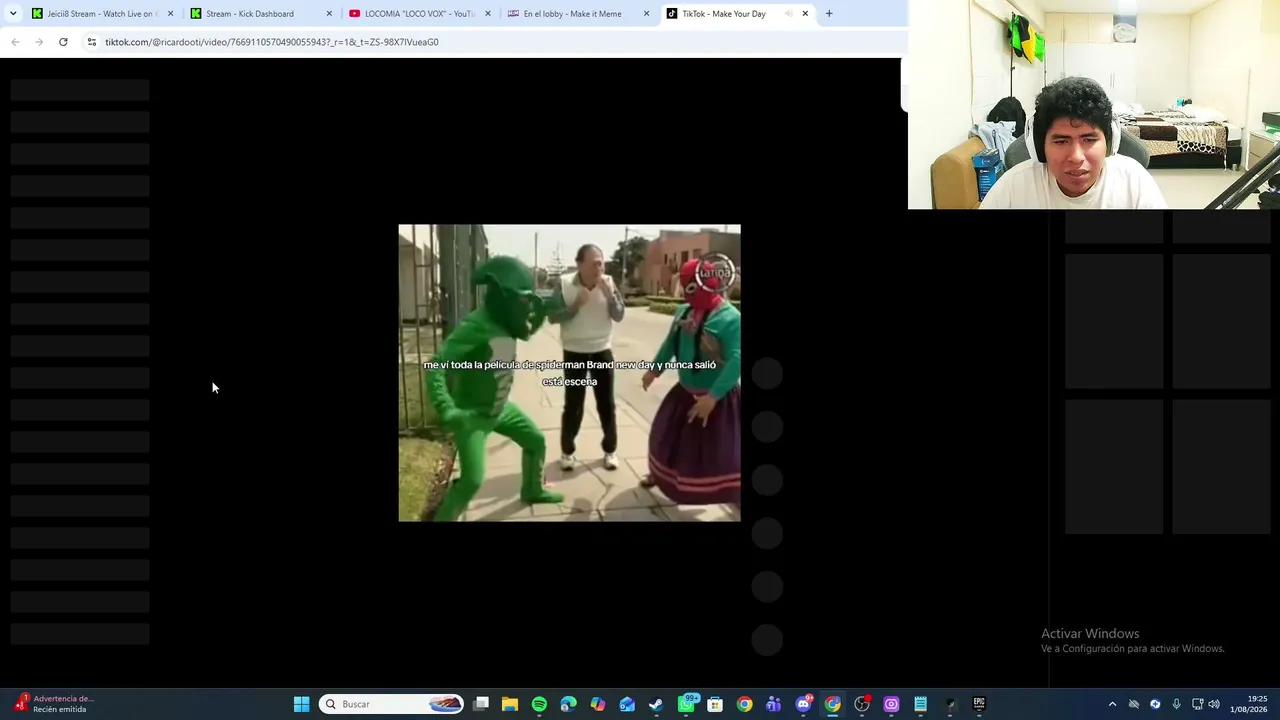Close the TikTok tab

[805, 14]
